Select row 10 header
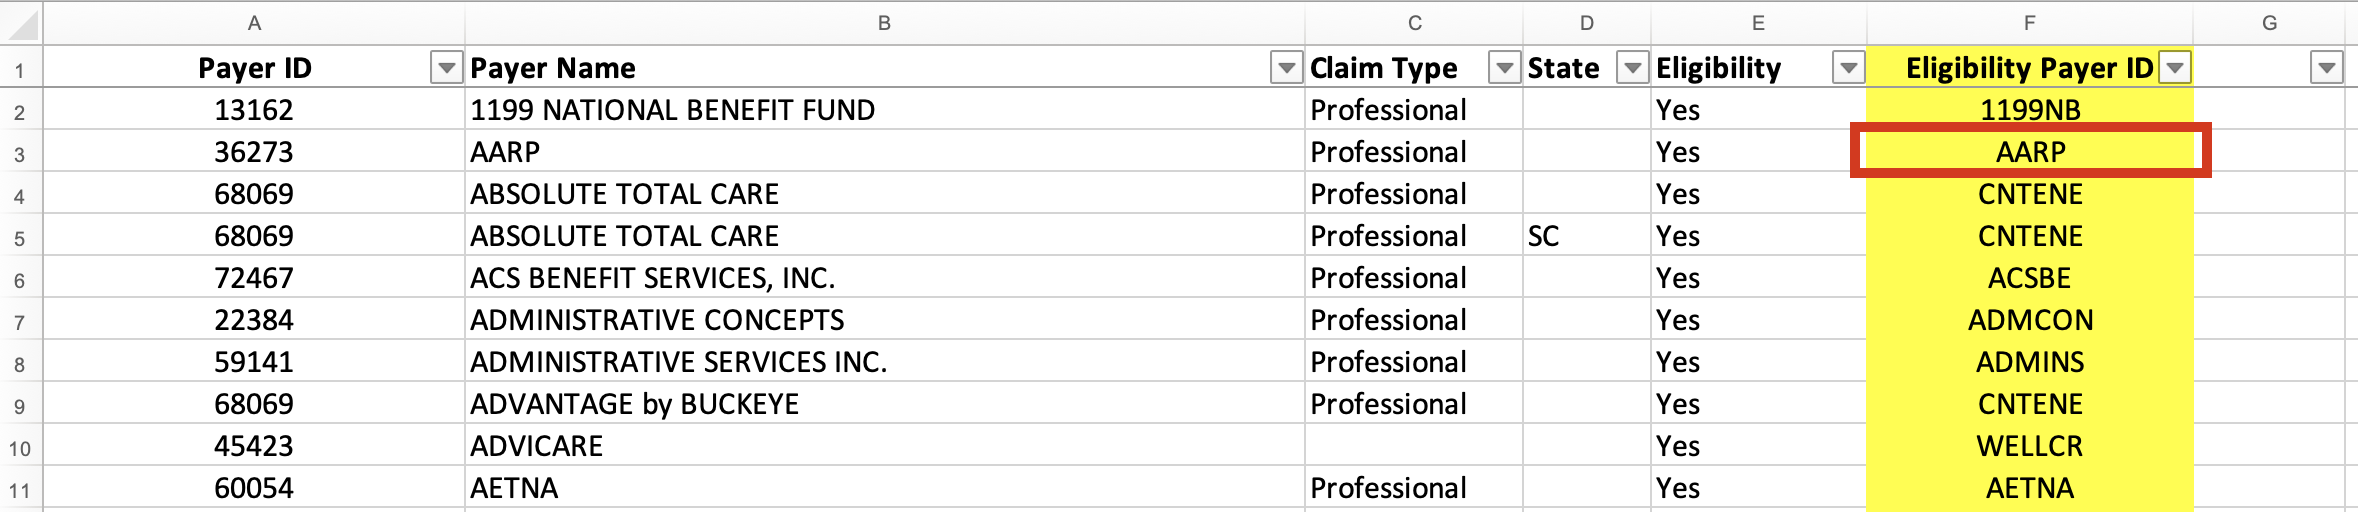The height and width of the screenshot is (512, 2358). [20, 448]
